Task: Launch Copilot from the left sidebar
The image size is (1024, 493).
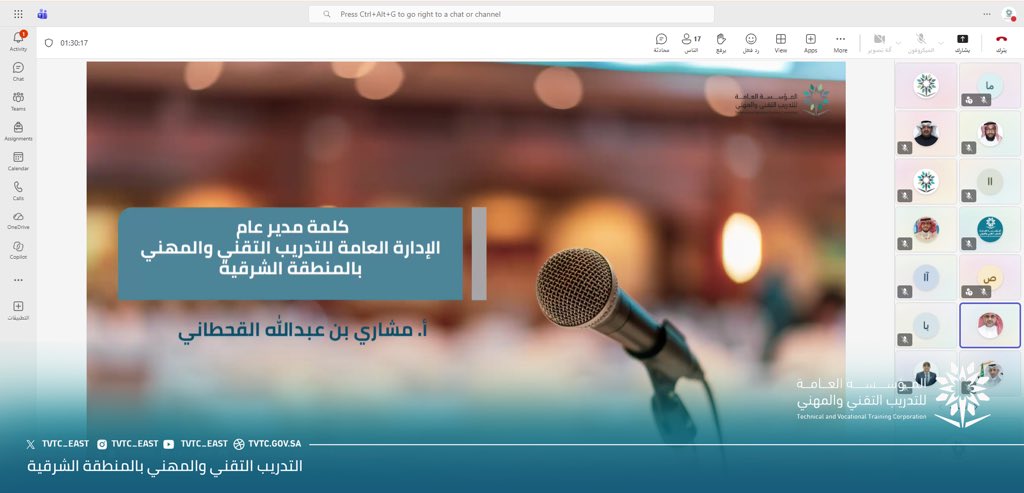Action: tap(18, 250)
